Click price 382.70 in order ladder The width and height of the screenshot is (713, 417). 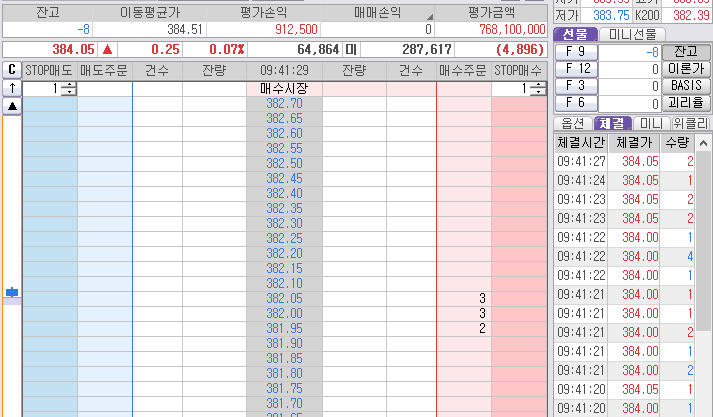coord(284,104)
